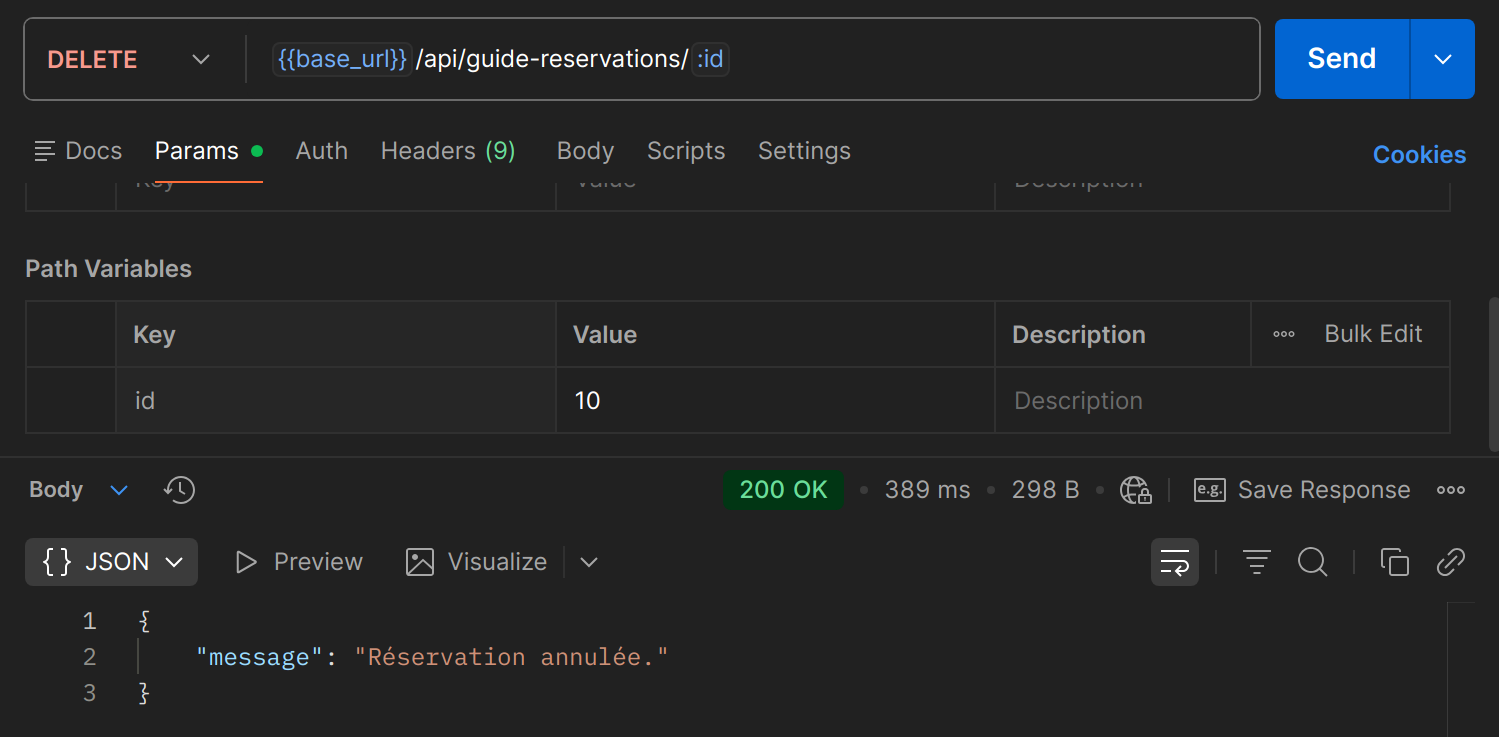
Task: Open the path variables column options icon
Action: click(1284, 334)
